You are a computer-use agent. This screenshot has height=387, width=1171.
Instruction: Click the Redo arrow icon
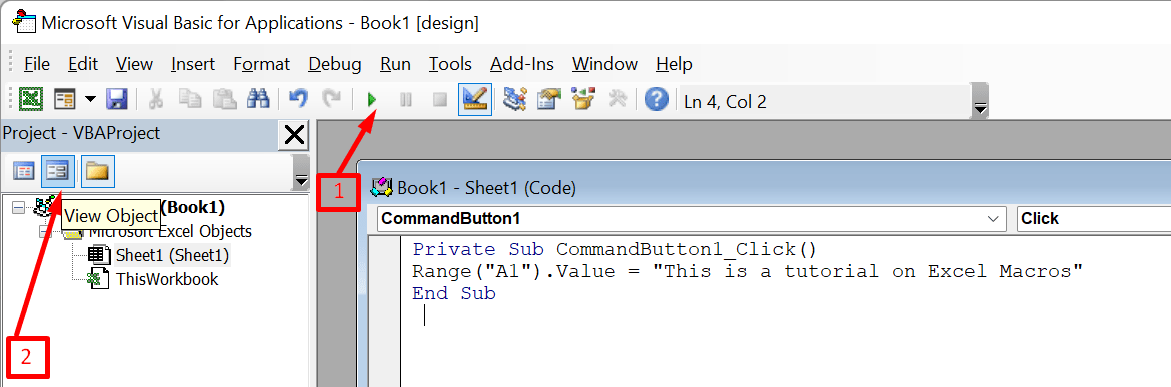click(x=331, y=99)
